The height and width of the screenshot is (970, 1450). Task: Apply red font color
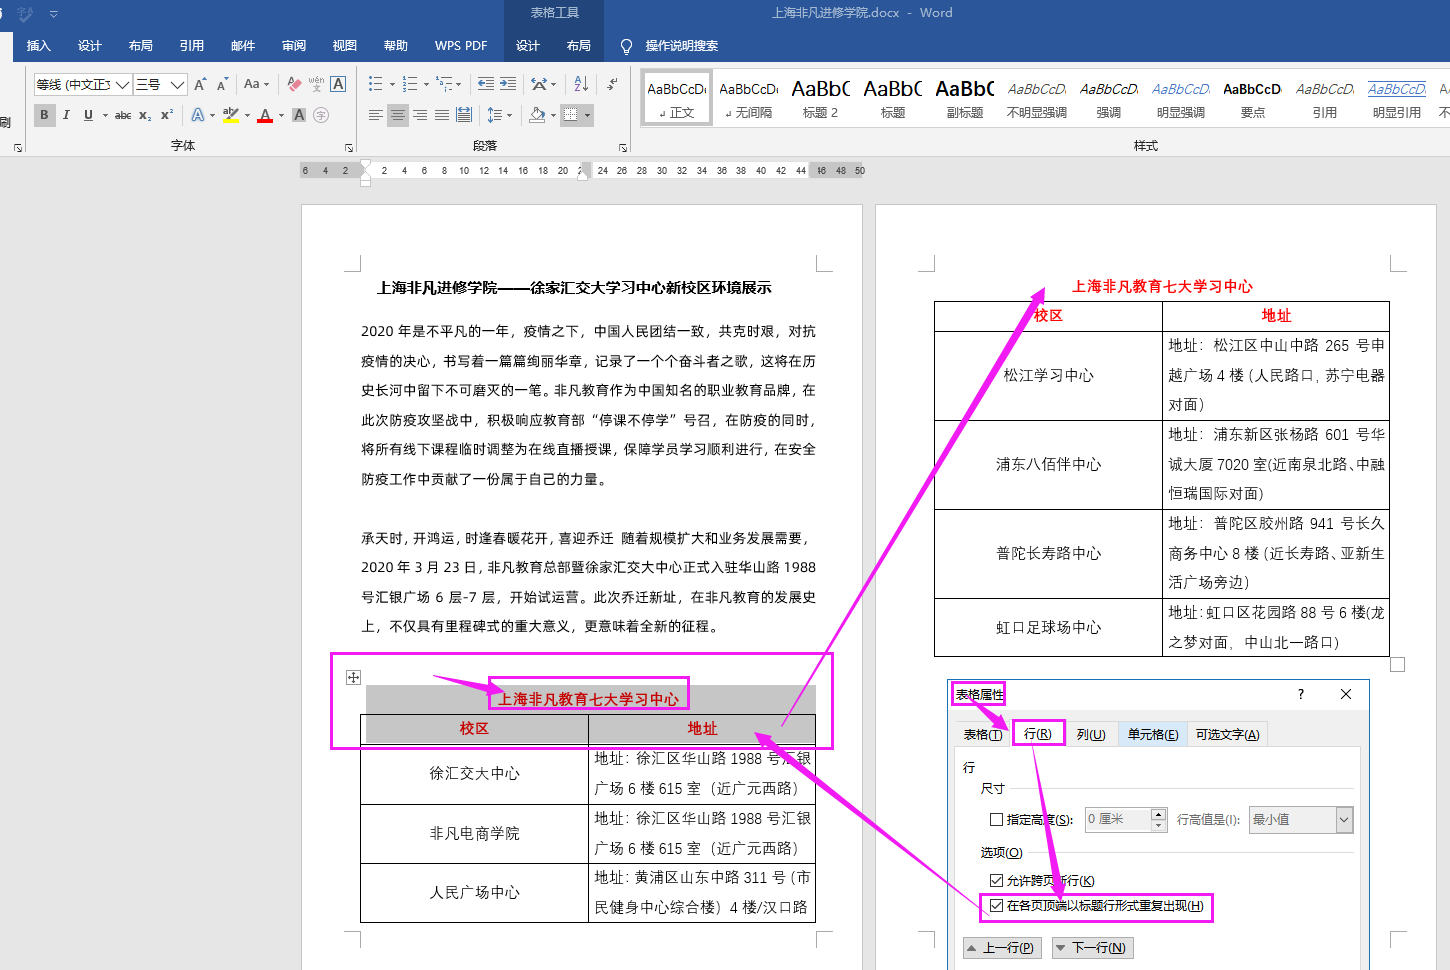(x=265, y=115)
